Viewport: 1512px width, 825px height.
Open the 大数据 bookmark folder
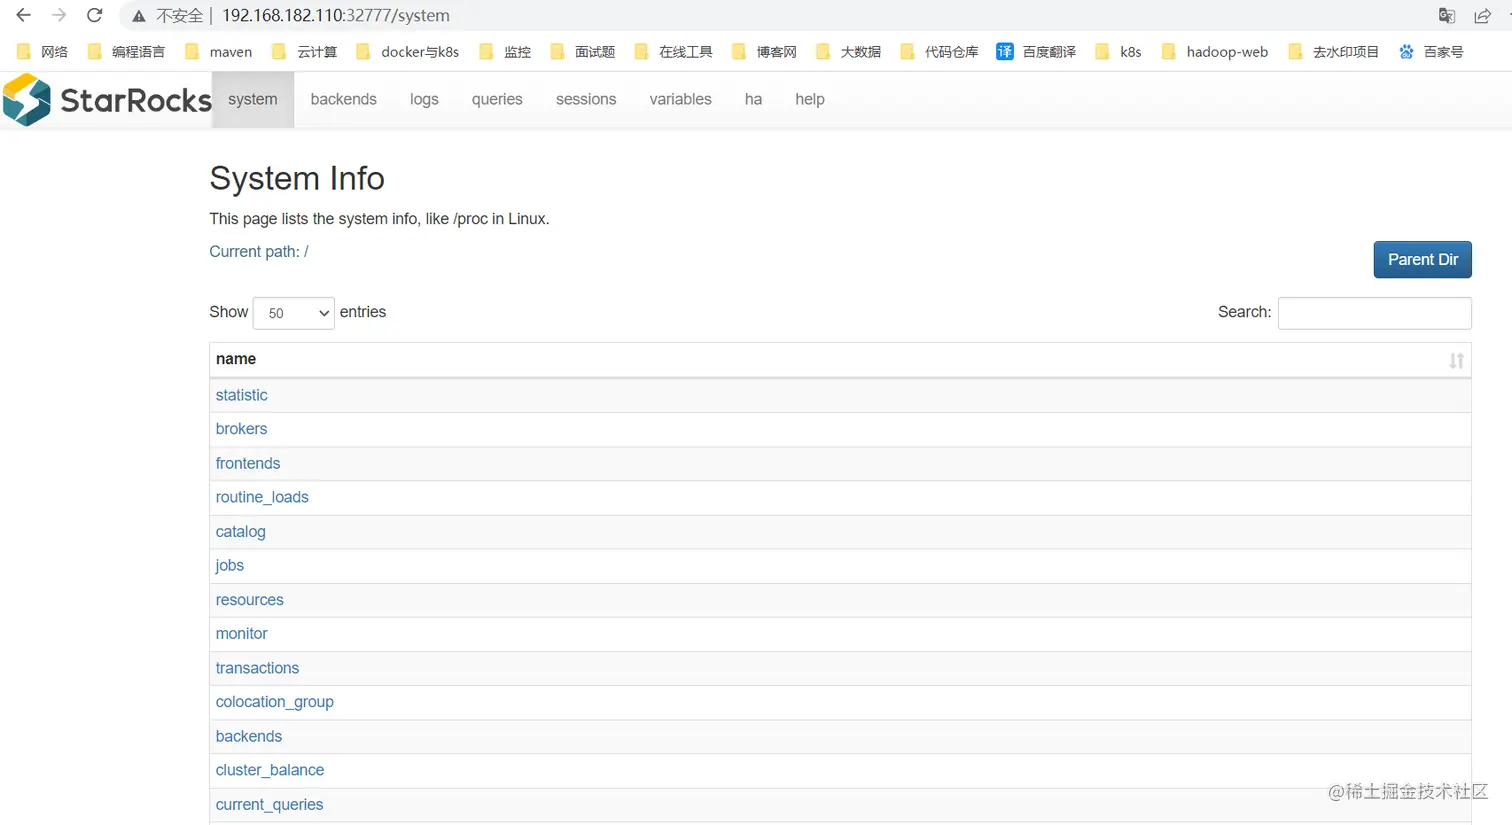tap(849, 52)
